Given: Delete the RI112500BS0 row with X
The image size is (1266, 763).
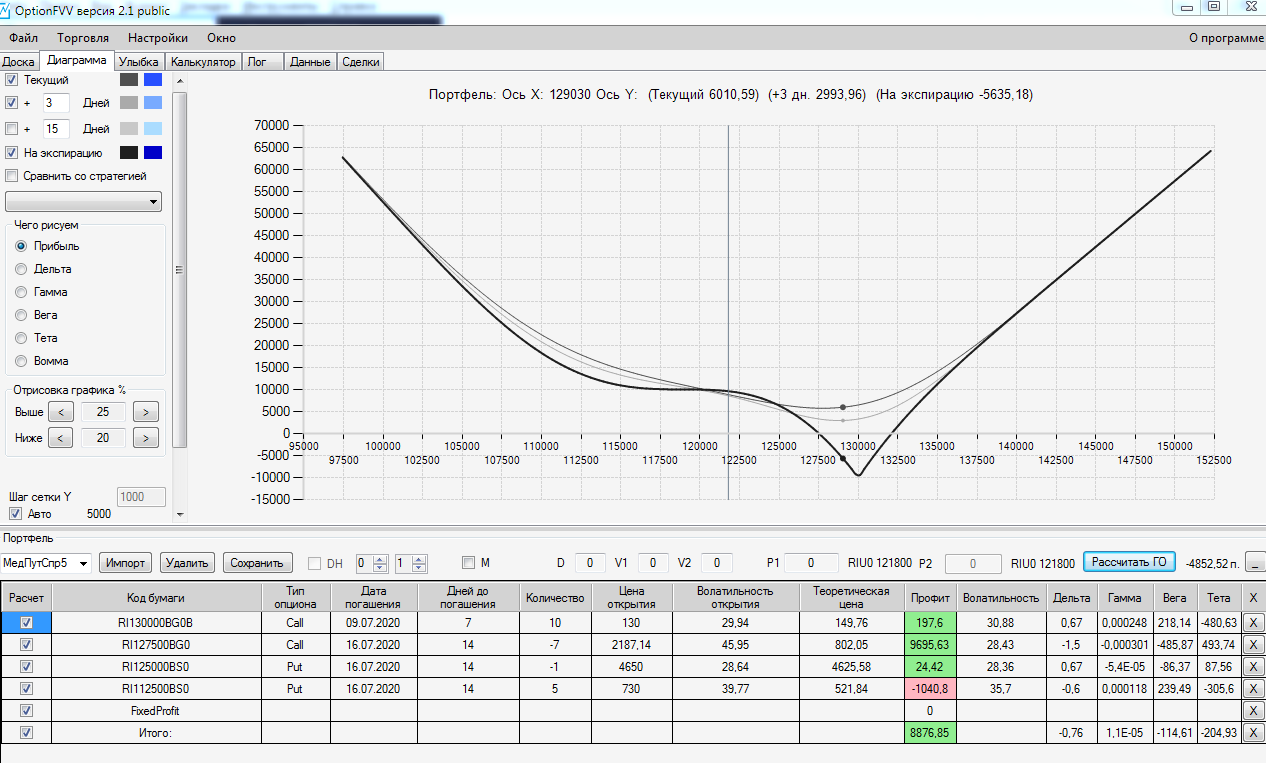Looking at the screenshot, I should click(1254, 688).
